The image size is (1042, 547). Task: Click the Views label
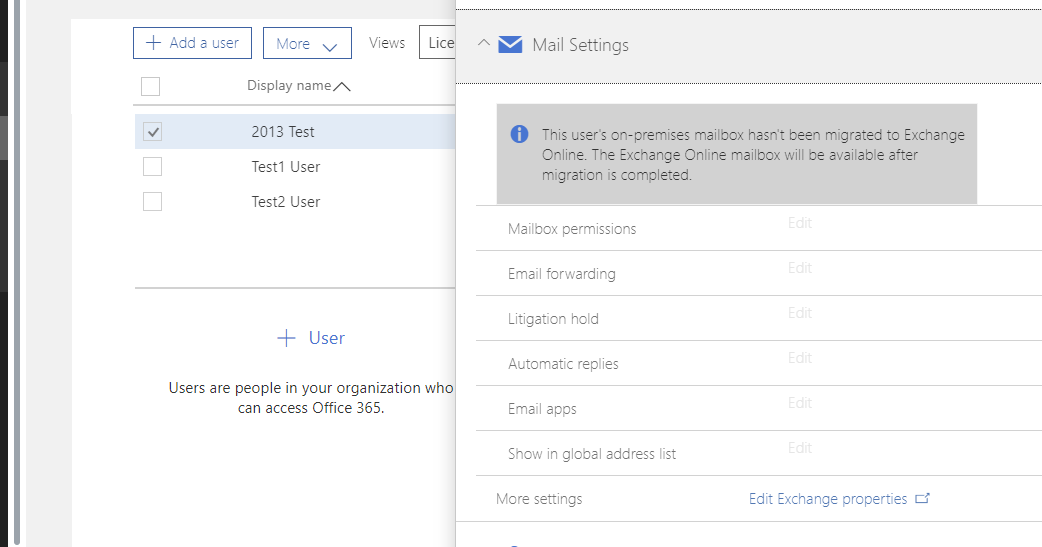387,43
